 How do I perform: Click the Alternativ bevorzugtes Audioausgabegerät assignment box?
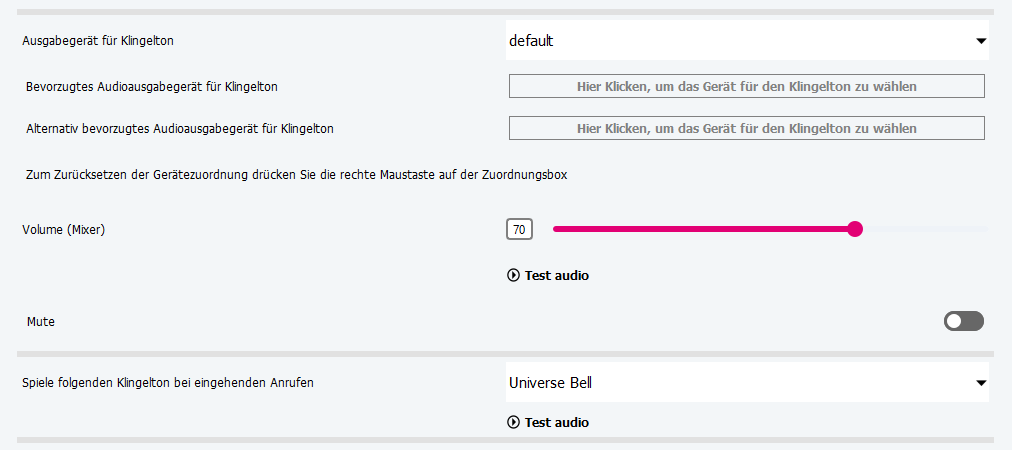(x=747, y=128)
